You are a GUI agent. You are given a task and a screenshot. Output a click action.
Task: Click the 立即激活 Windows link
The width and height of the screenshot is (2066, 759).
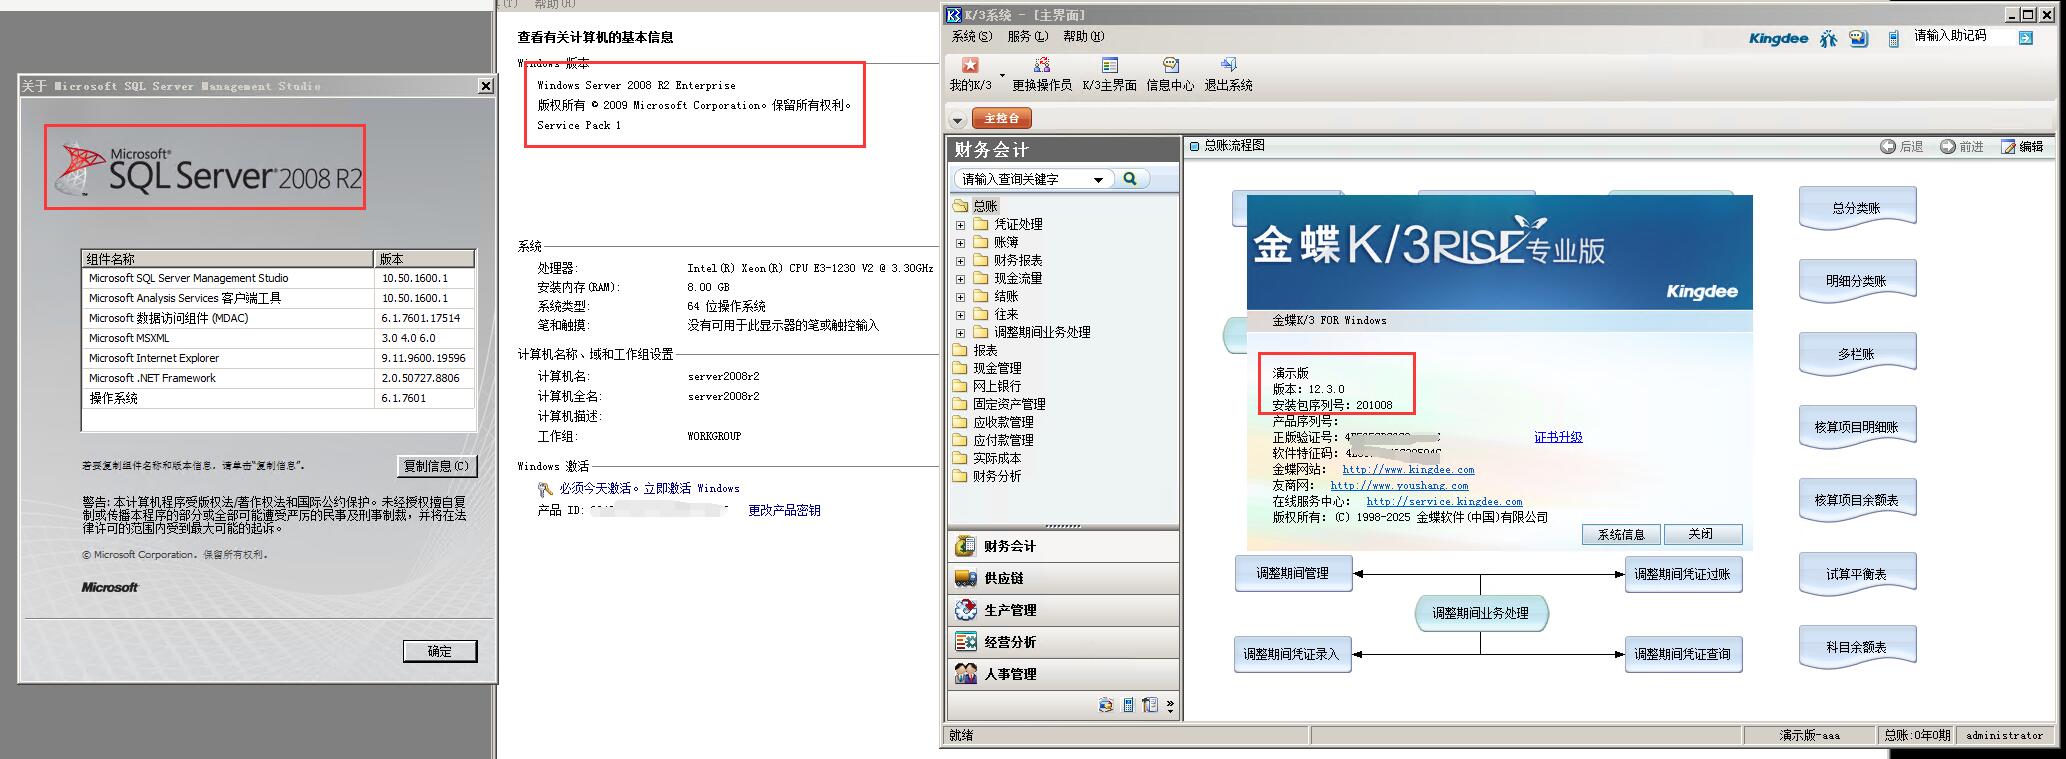pos(691,488)
